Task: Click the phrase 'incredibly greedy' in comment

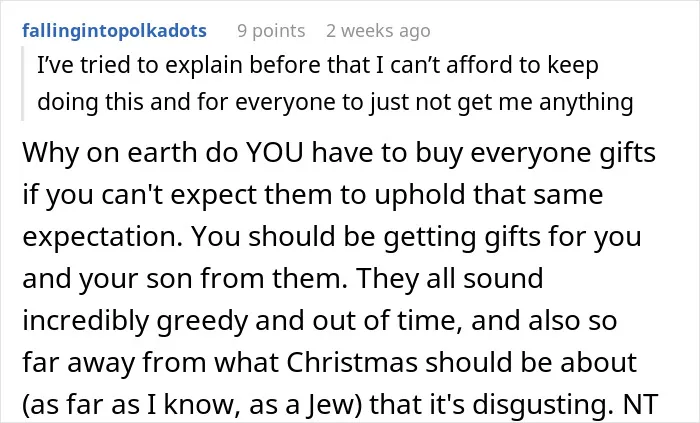Action: pyautogui.click(x=135, y=321)
